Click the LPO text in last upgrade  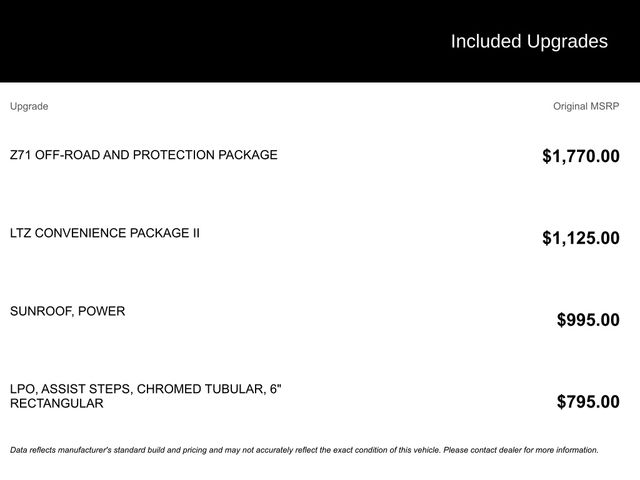point(24,388)
